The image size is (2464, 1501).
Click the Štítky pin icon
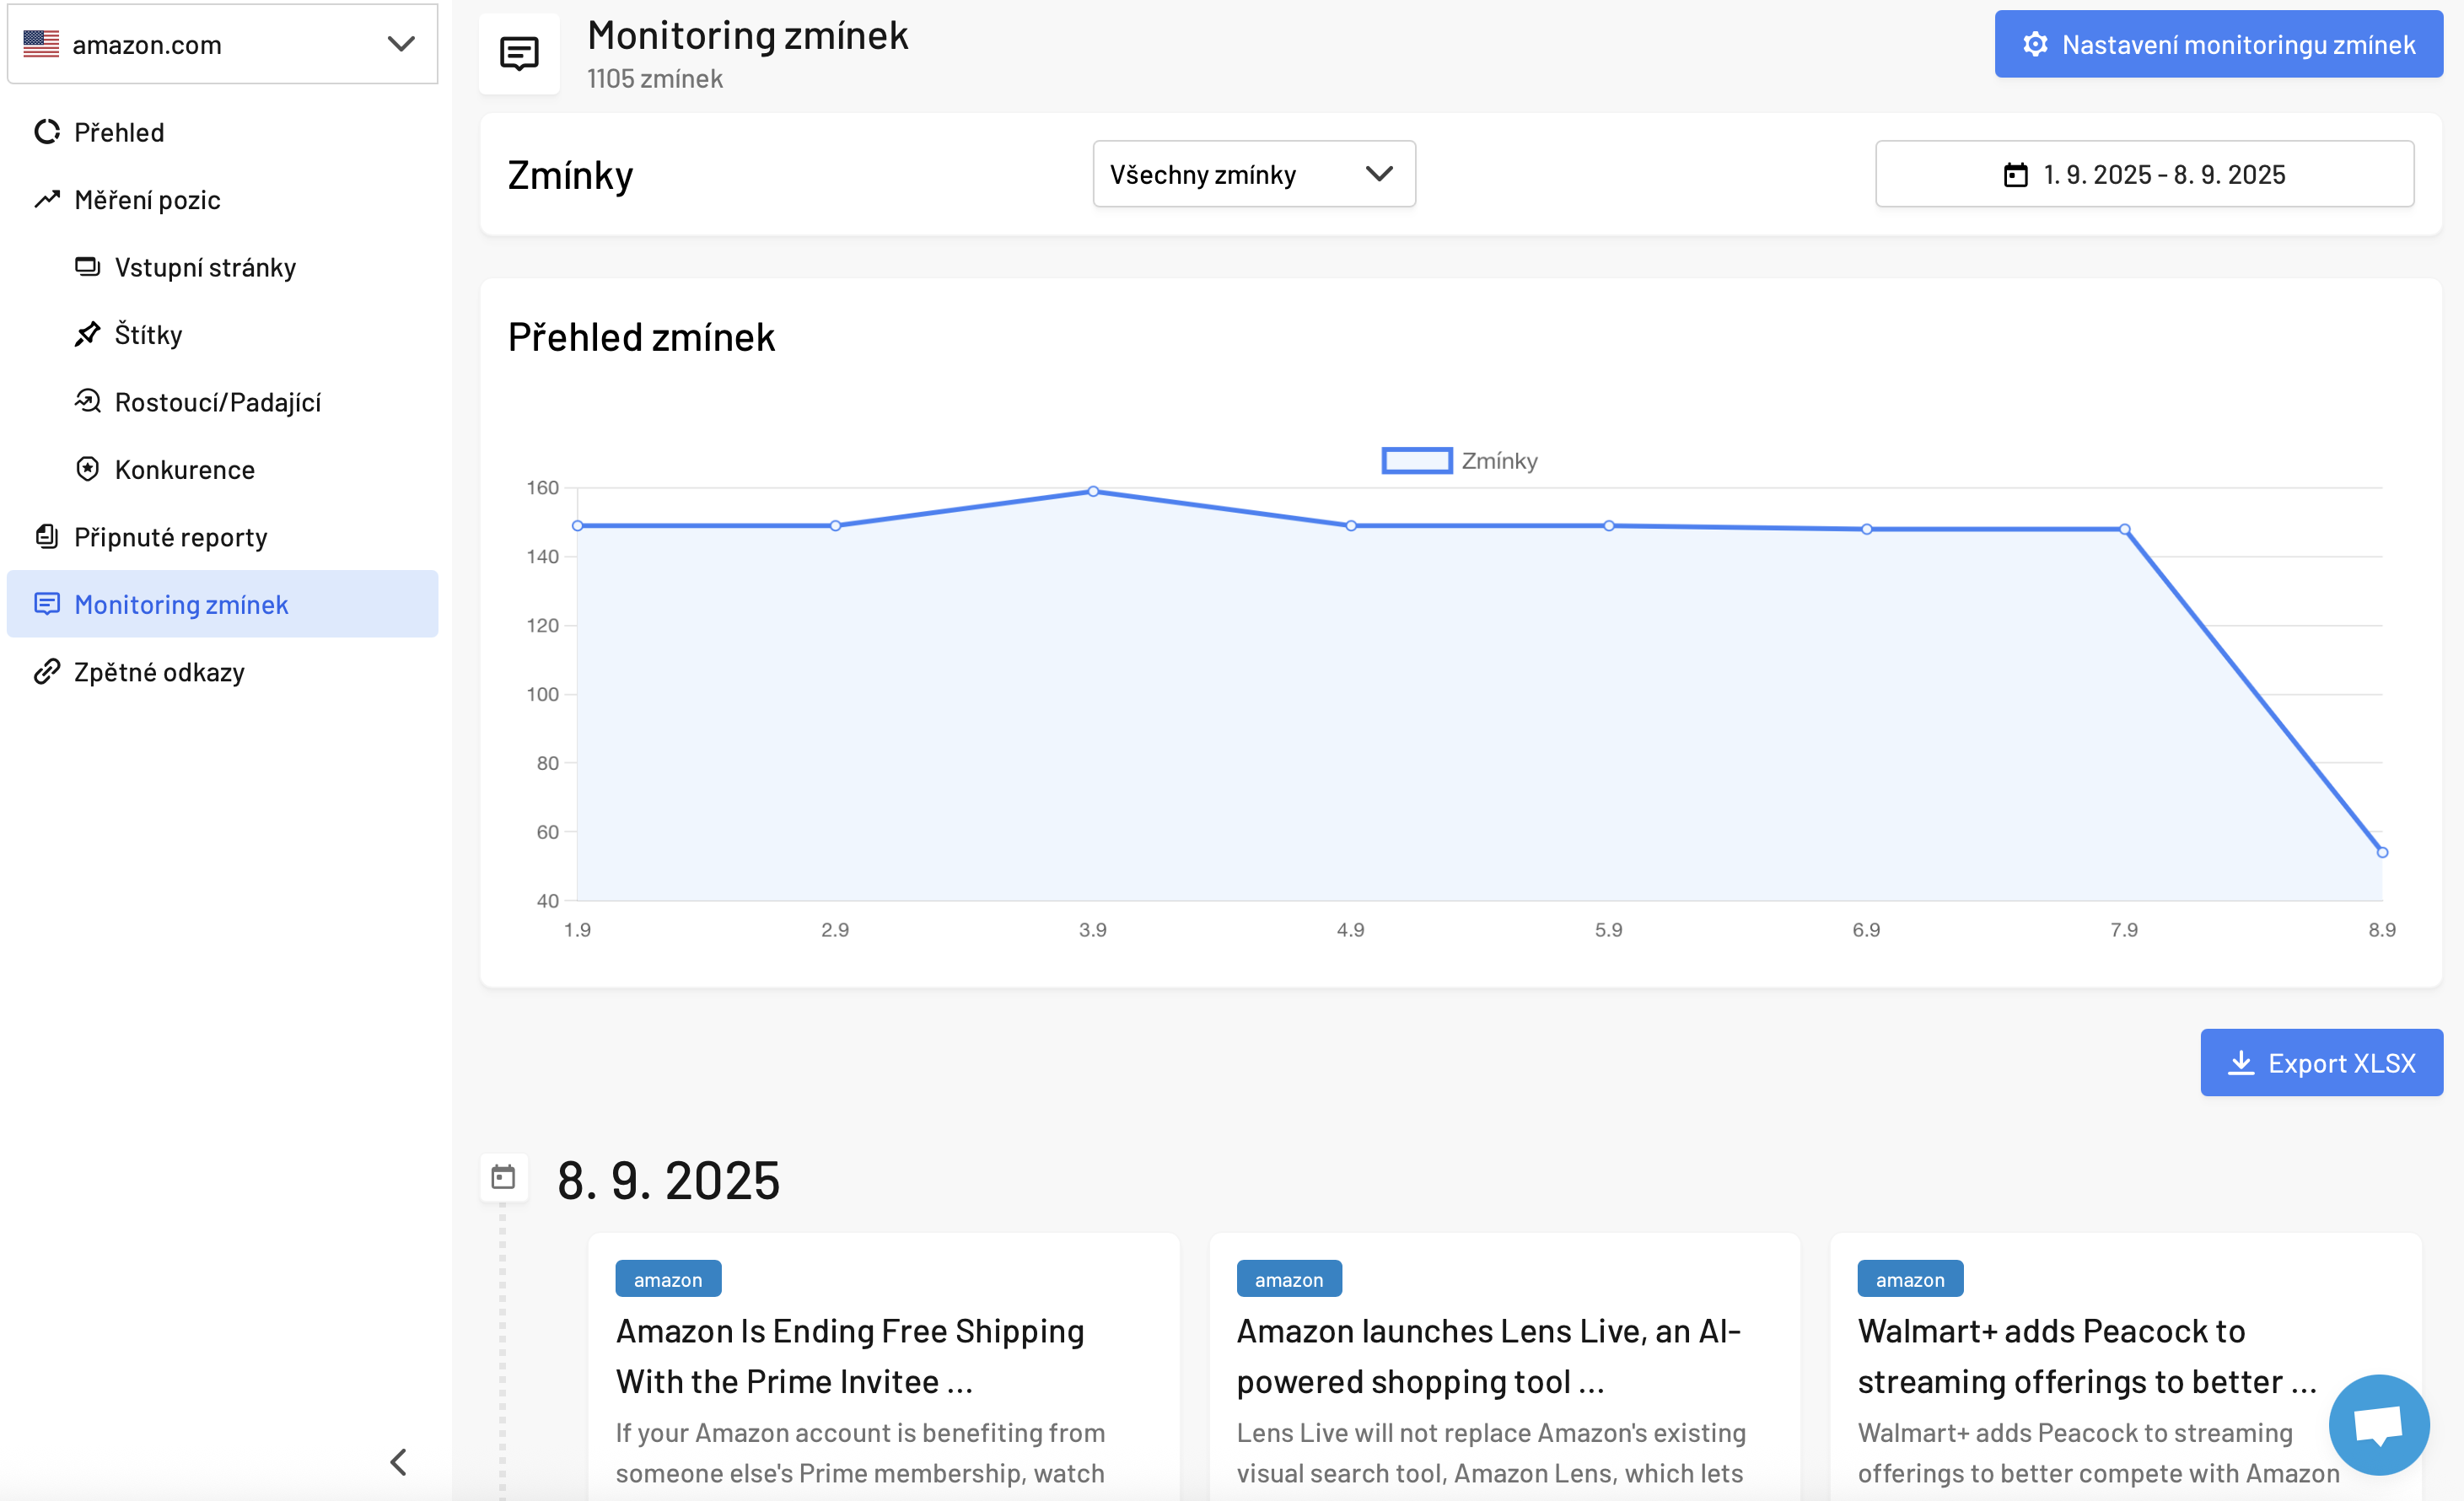(88, 334)
